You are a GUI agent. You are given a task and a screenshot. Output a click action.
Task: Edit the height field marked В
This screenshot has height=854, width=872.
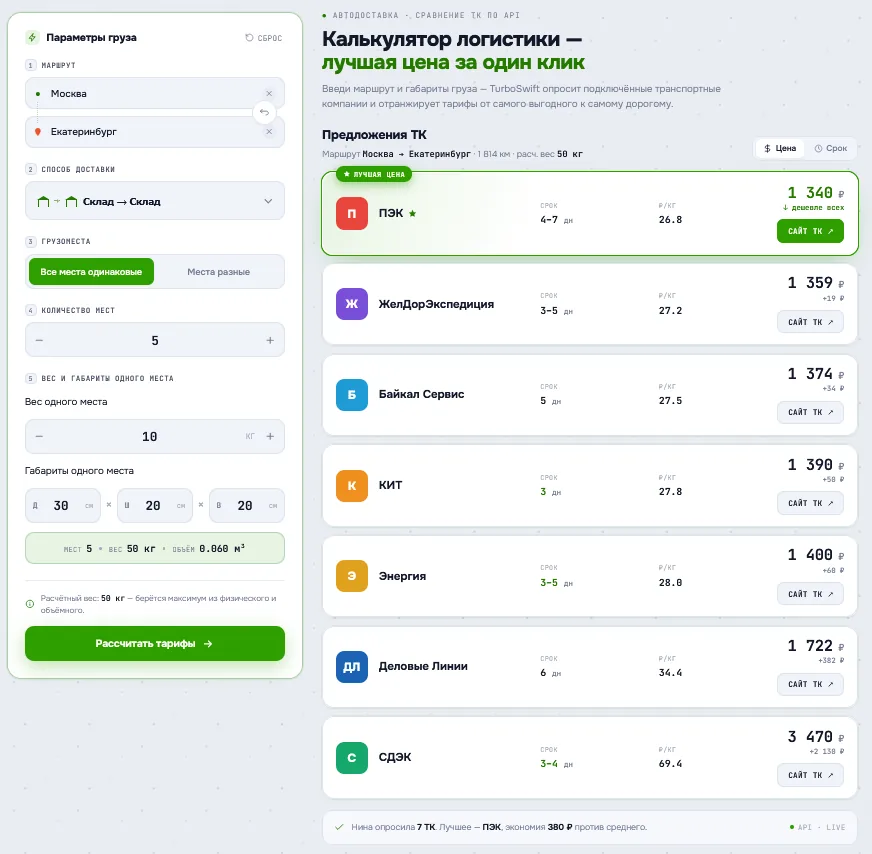click(x=247, y=505)
